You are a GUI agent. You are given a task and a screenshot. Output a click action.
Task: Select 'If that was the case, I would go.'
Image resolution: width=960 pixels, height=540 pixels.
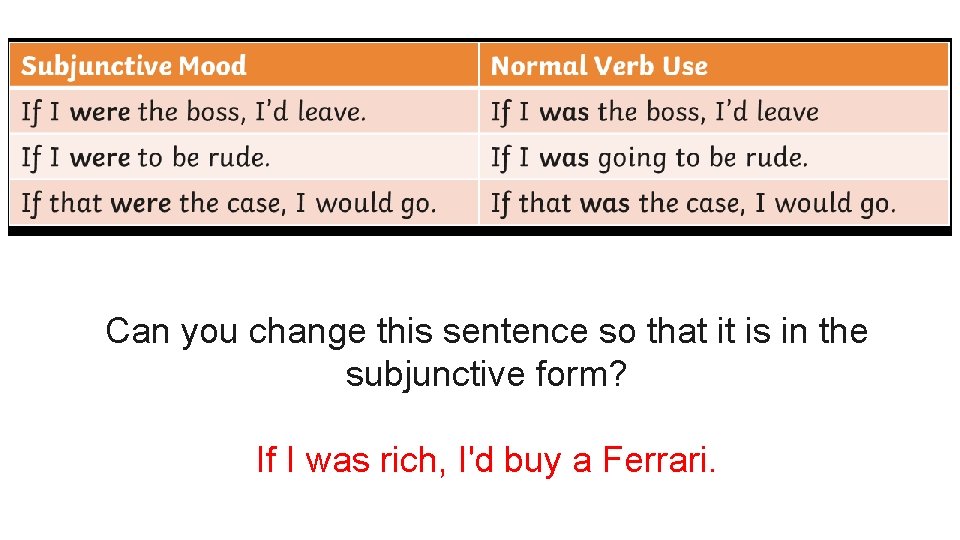714,203
